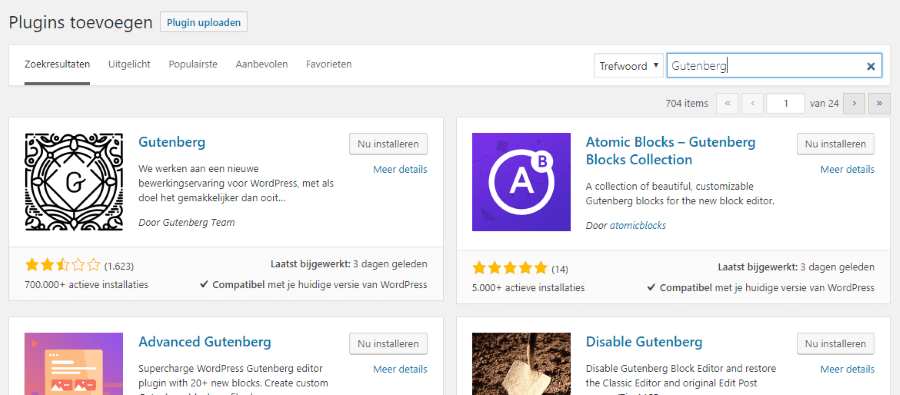Install the Gutenberg plugin now
The image size is (900, 395).
point(389,144)
